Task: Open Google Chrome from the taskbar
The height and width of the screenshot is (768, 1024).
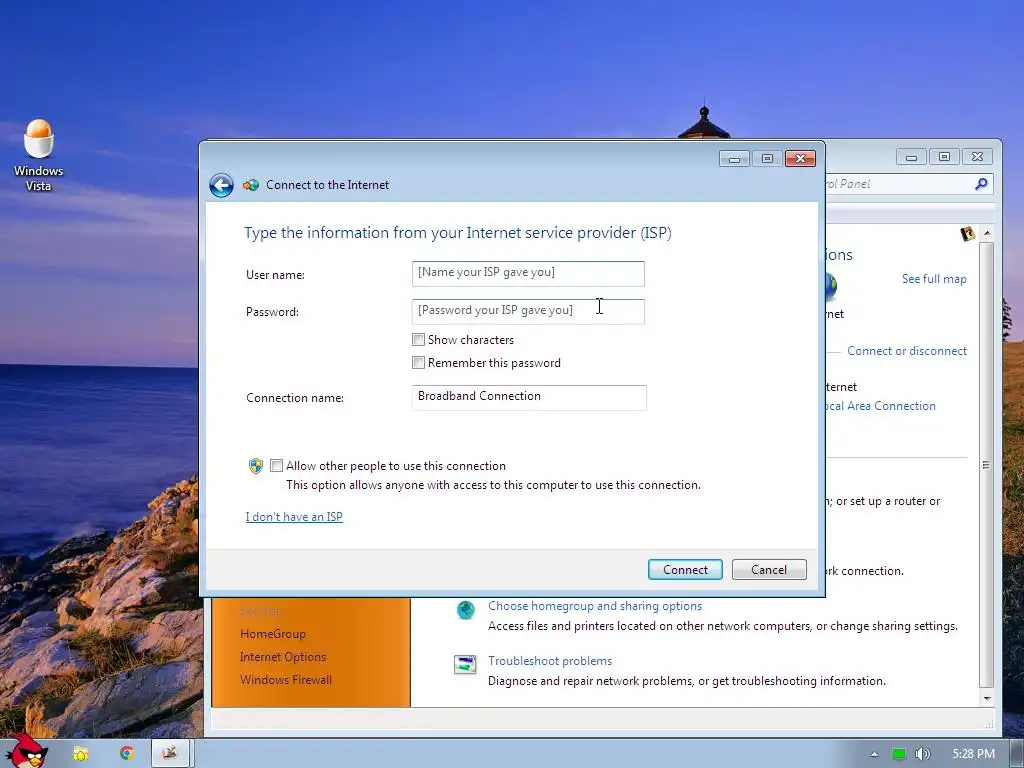Action: click(x=127, y=753)
